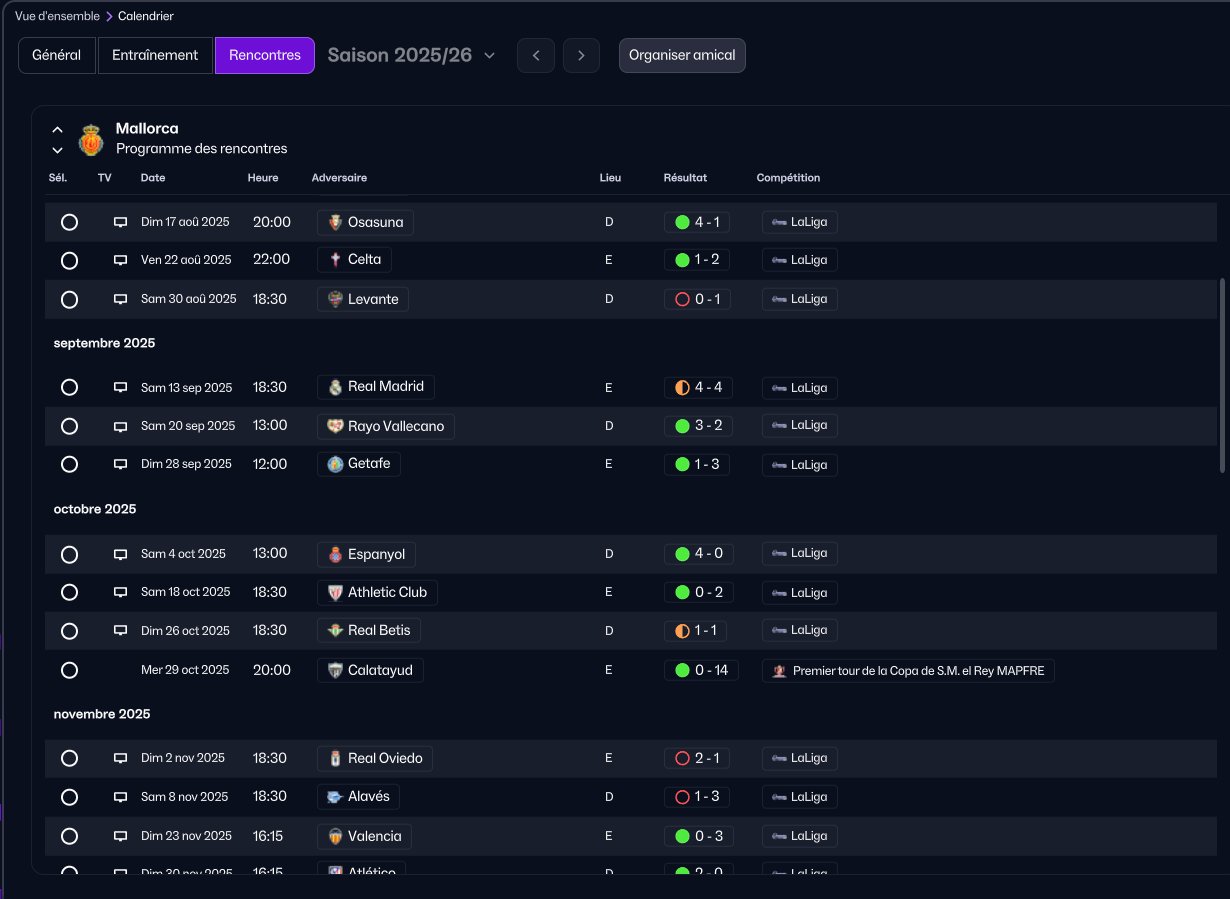Open the Saison 2025/26 dropdown
This screenshot has height=899, width=1230.
tap(411, 56)
